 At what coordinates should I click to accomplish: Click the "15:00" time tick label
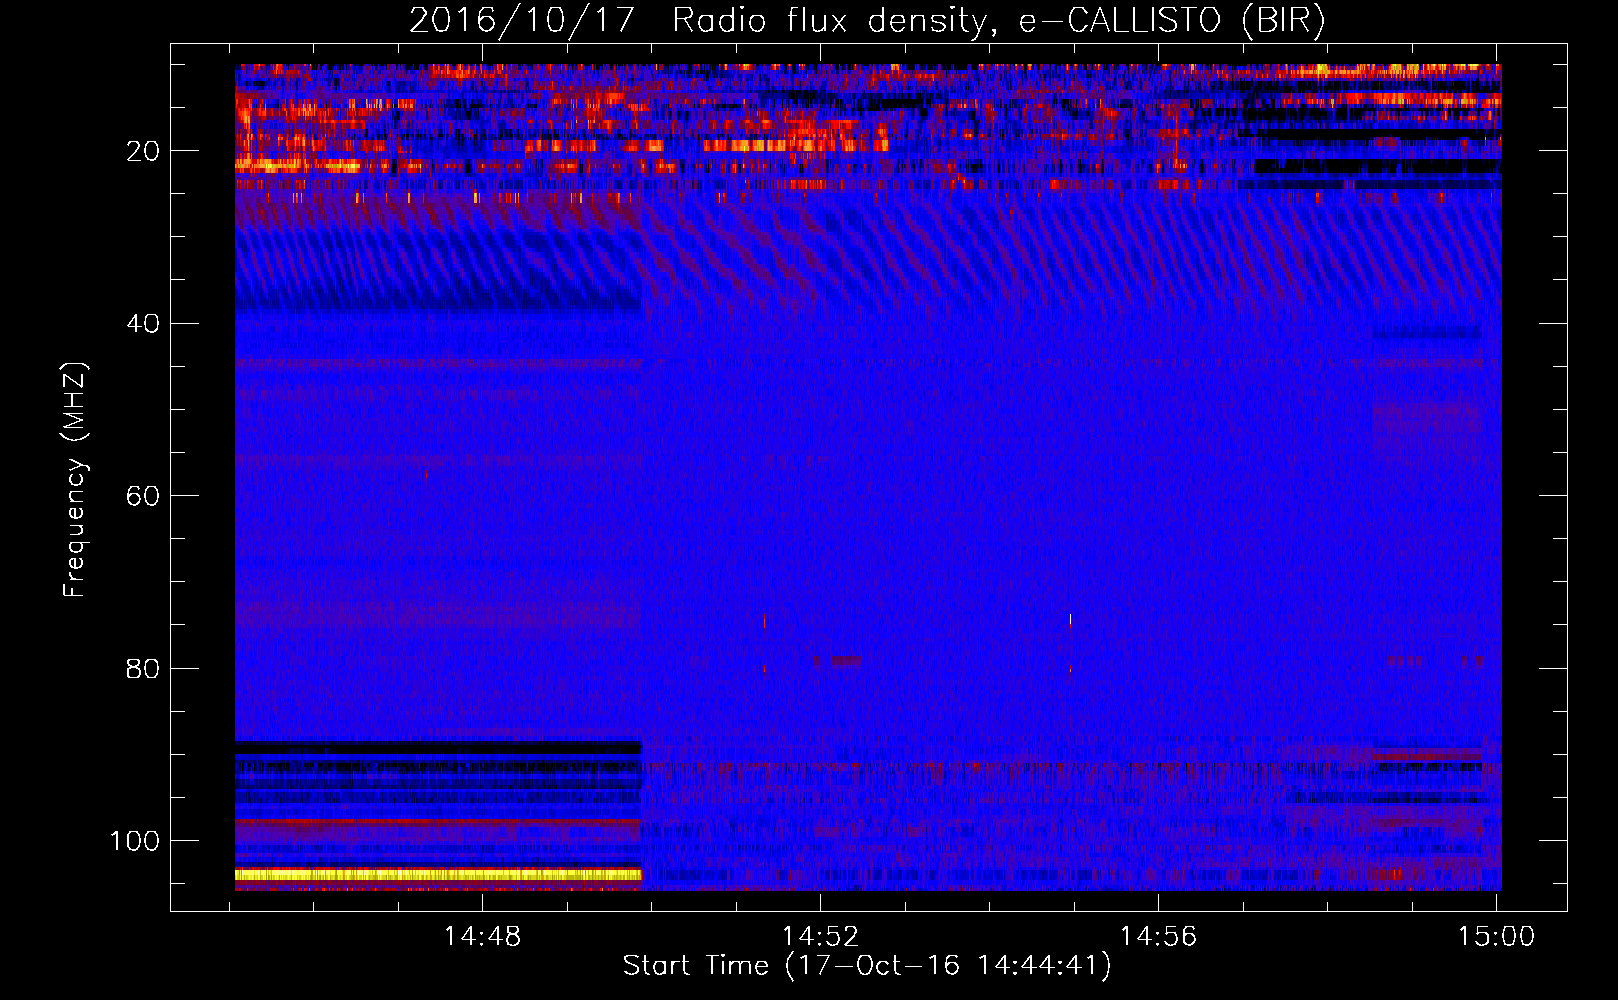pyautogui.click(x=1496, y=937)
